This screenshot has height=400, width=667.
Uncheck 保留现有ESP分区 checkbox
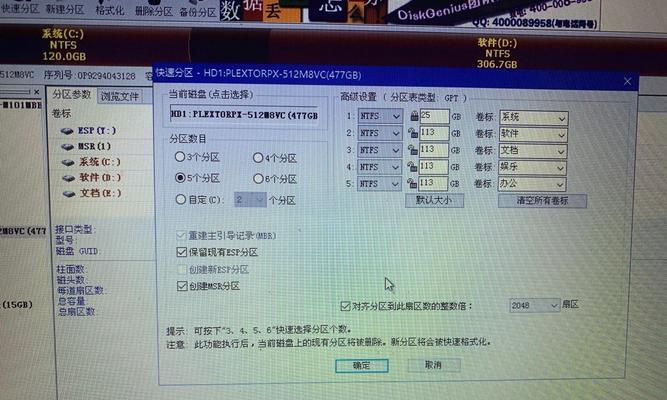(182, 252)
